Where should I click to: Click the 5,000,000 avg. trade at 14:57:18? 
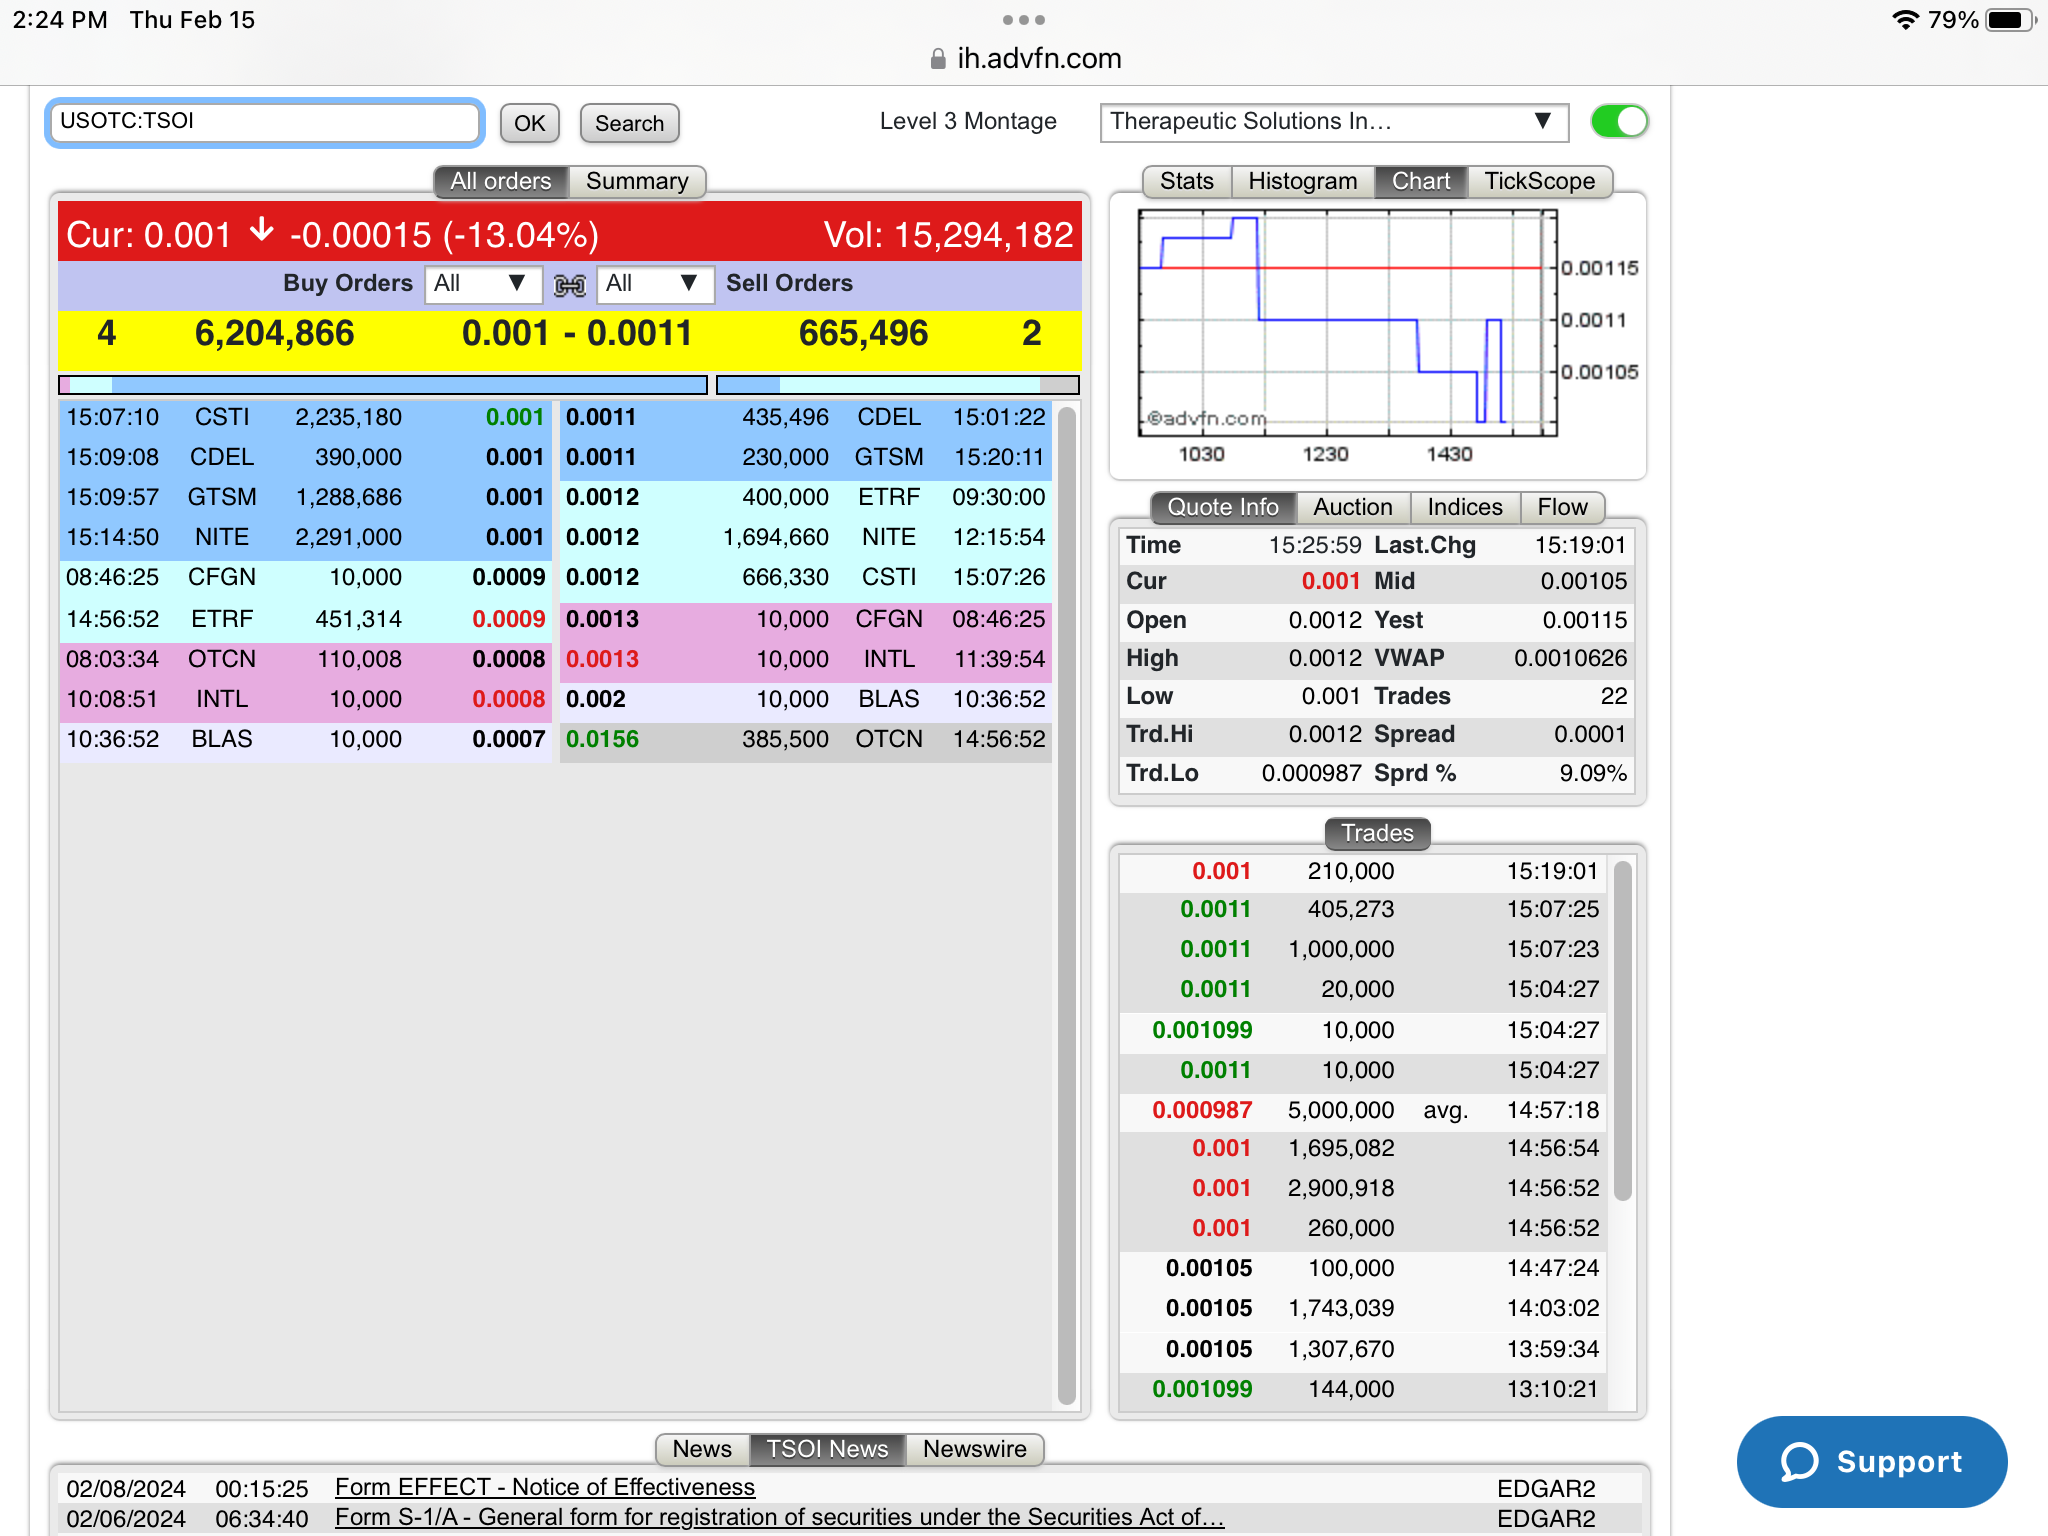(x=1363, y=1111)
